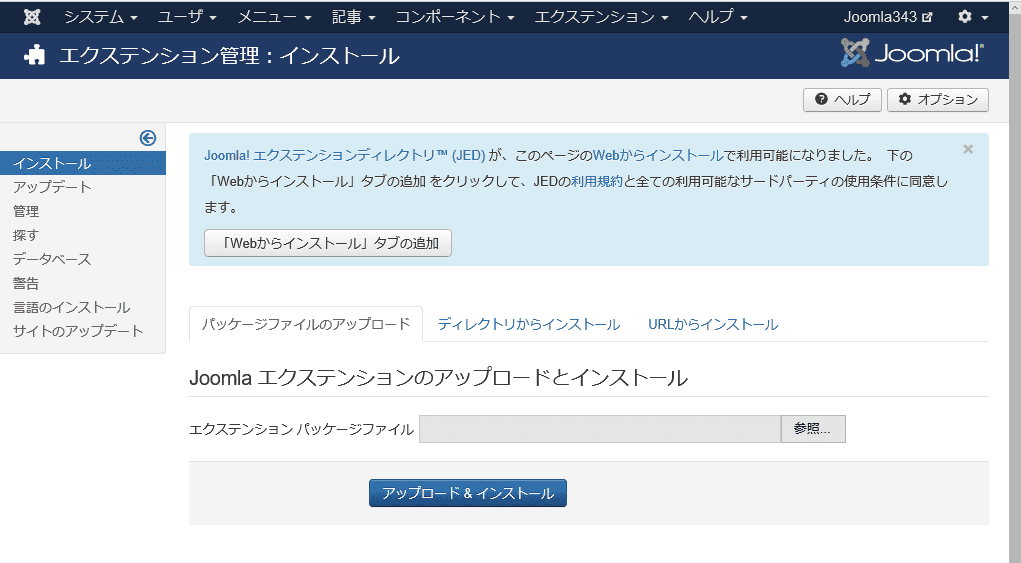Click the ヘルプ toolbar button
This screenshot has height=563, width=1021.
tap(842, 100)
